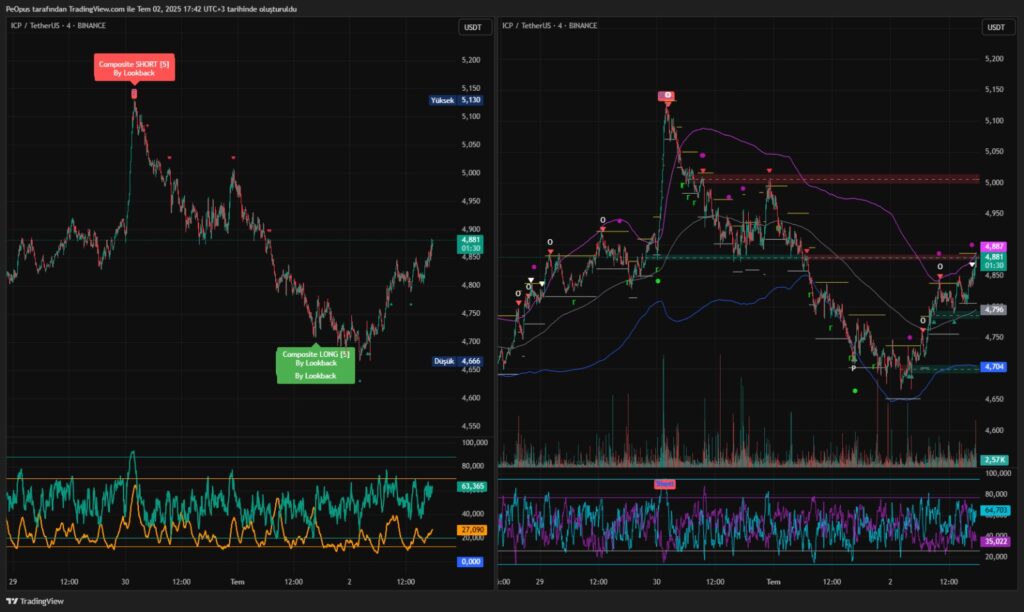
Task: Click the TradingView.com header caption text
Action: coord(150,8)
